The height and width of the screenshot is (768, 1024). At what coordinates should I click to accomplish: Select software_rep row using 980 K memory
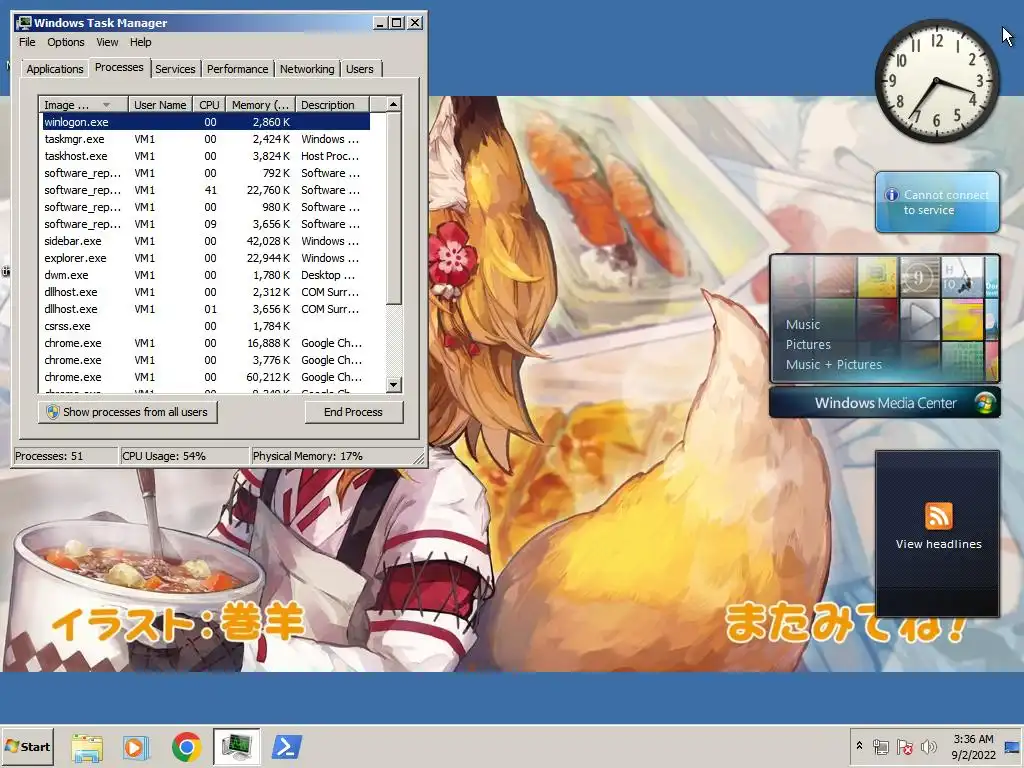(x=206, y=207)
